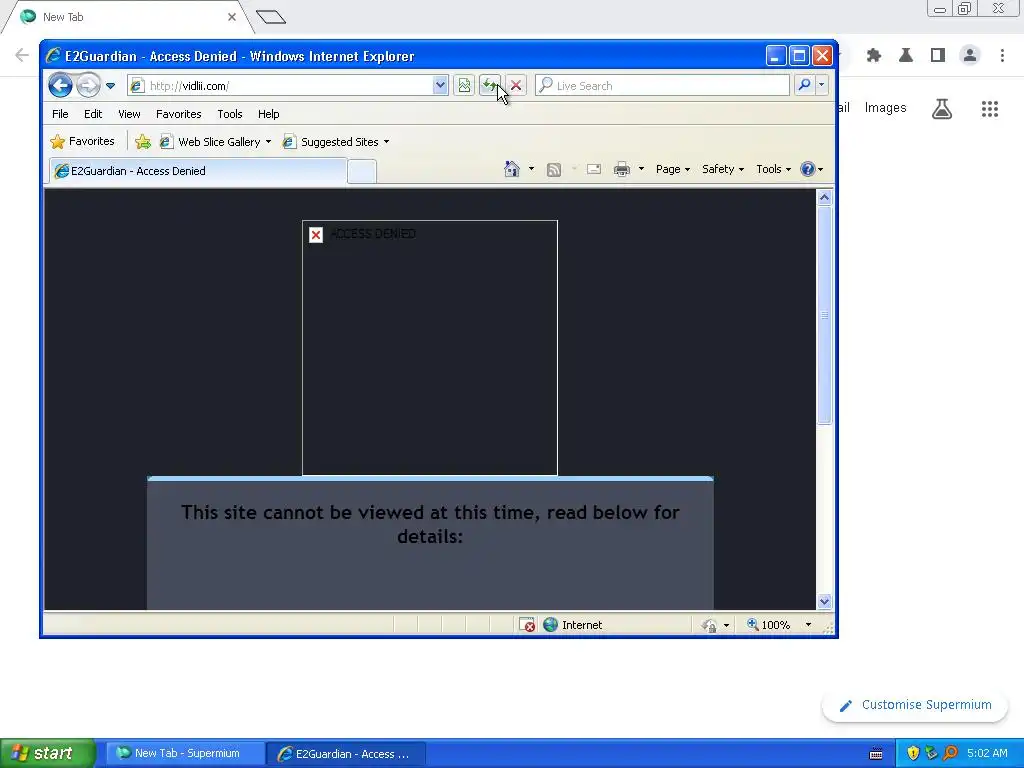Expand the Home button dropdown arrow

(531, 169)
